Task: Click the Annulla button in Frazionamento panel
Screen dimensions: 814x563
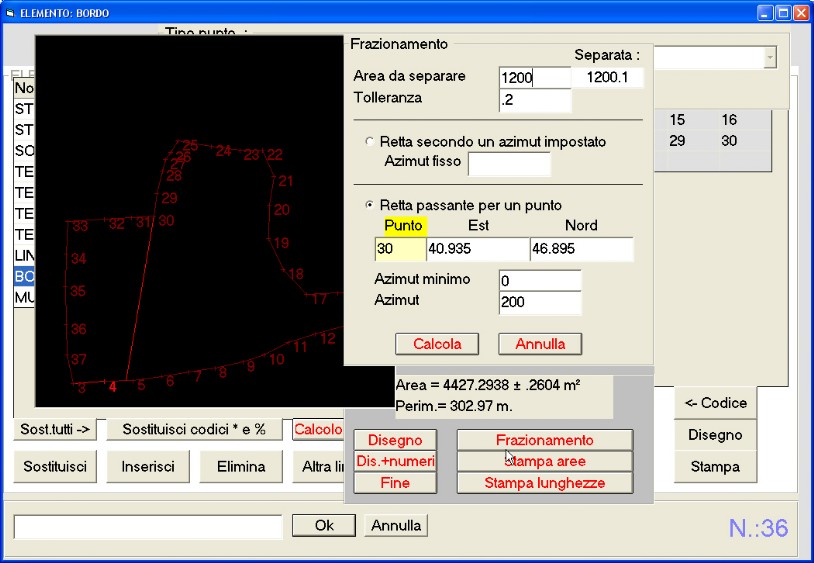Action: point(540,344)
